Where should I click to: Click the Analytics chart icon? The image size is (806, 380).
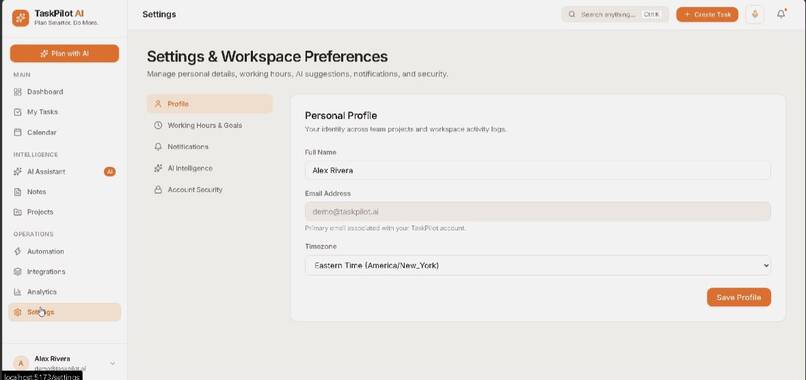pos(17,292)
